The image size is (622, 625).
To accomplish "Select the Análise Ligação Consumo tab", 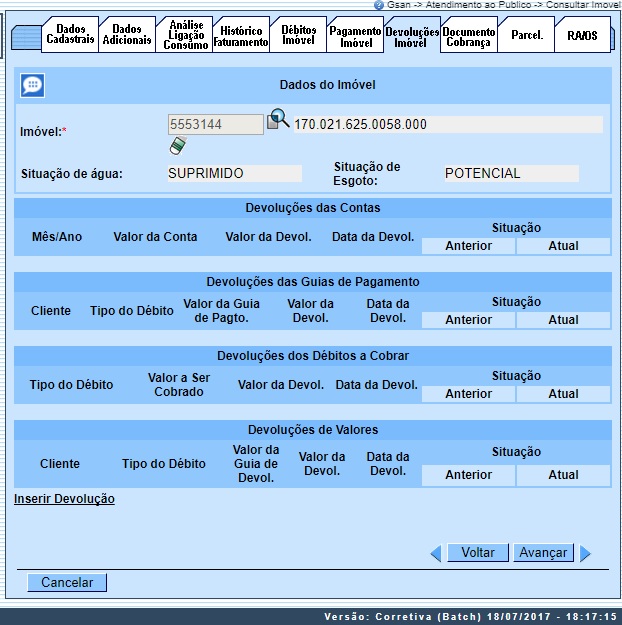I will click(x=185, y=35).
